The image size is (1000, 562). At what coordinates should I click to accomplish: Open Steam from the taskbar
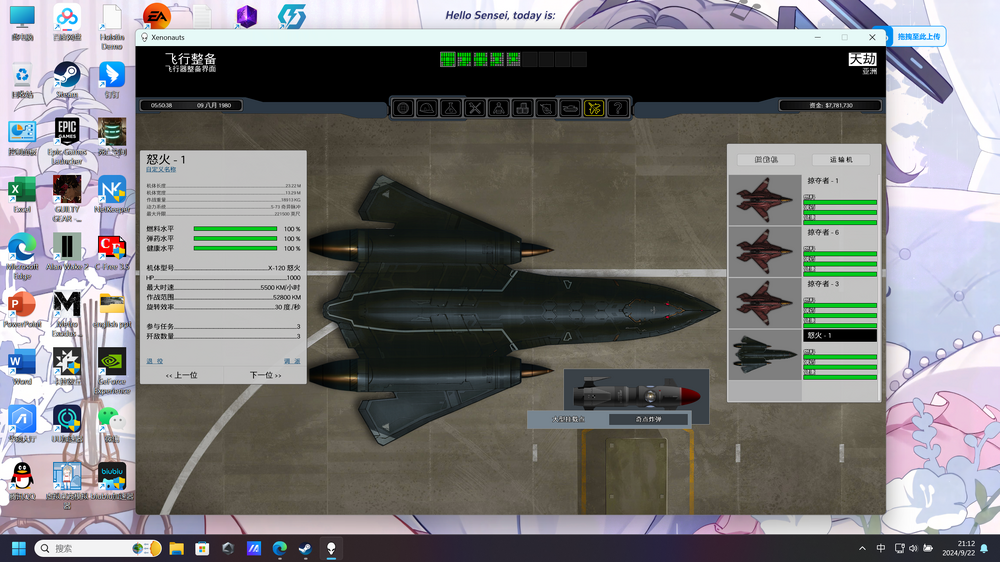point(305,549)
